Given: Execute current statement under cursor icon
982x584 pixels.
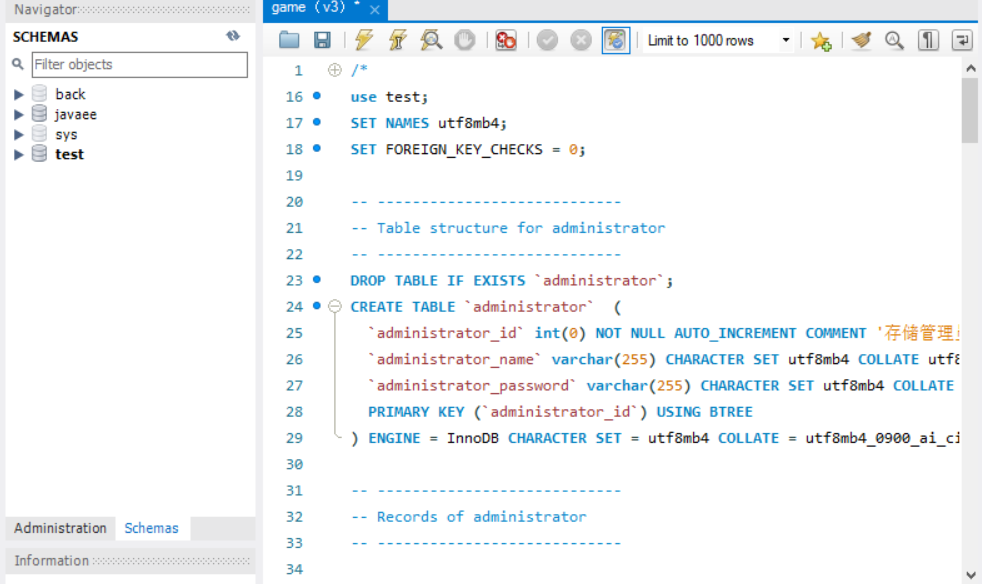Looking at the screenshot, I should 397,40.
